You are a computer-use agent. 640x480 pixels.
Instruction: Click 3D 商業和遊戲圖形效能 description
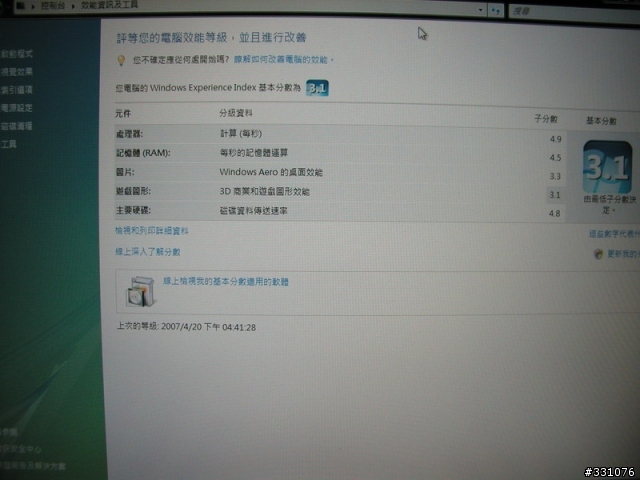pyautogui.click(x=264, y=191)
